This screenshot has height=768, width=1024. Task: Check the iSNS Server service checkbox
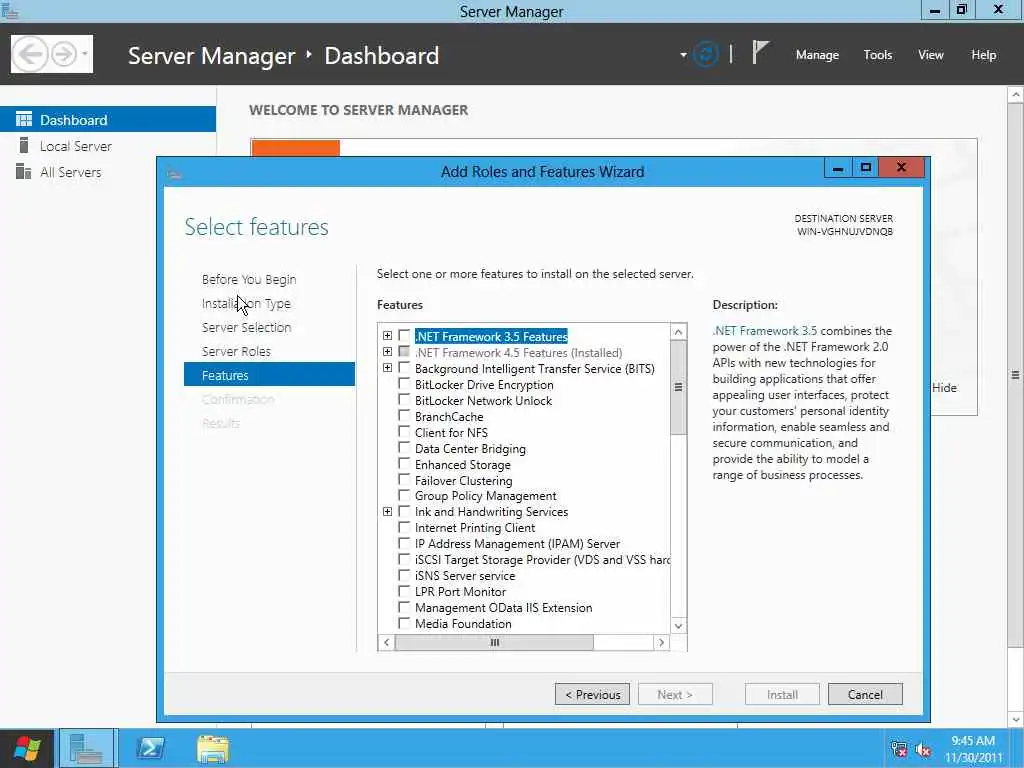404,575
